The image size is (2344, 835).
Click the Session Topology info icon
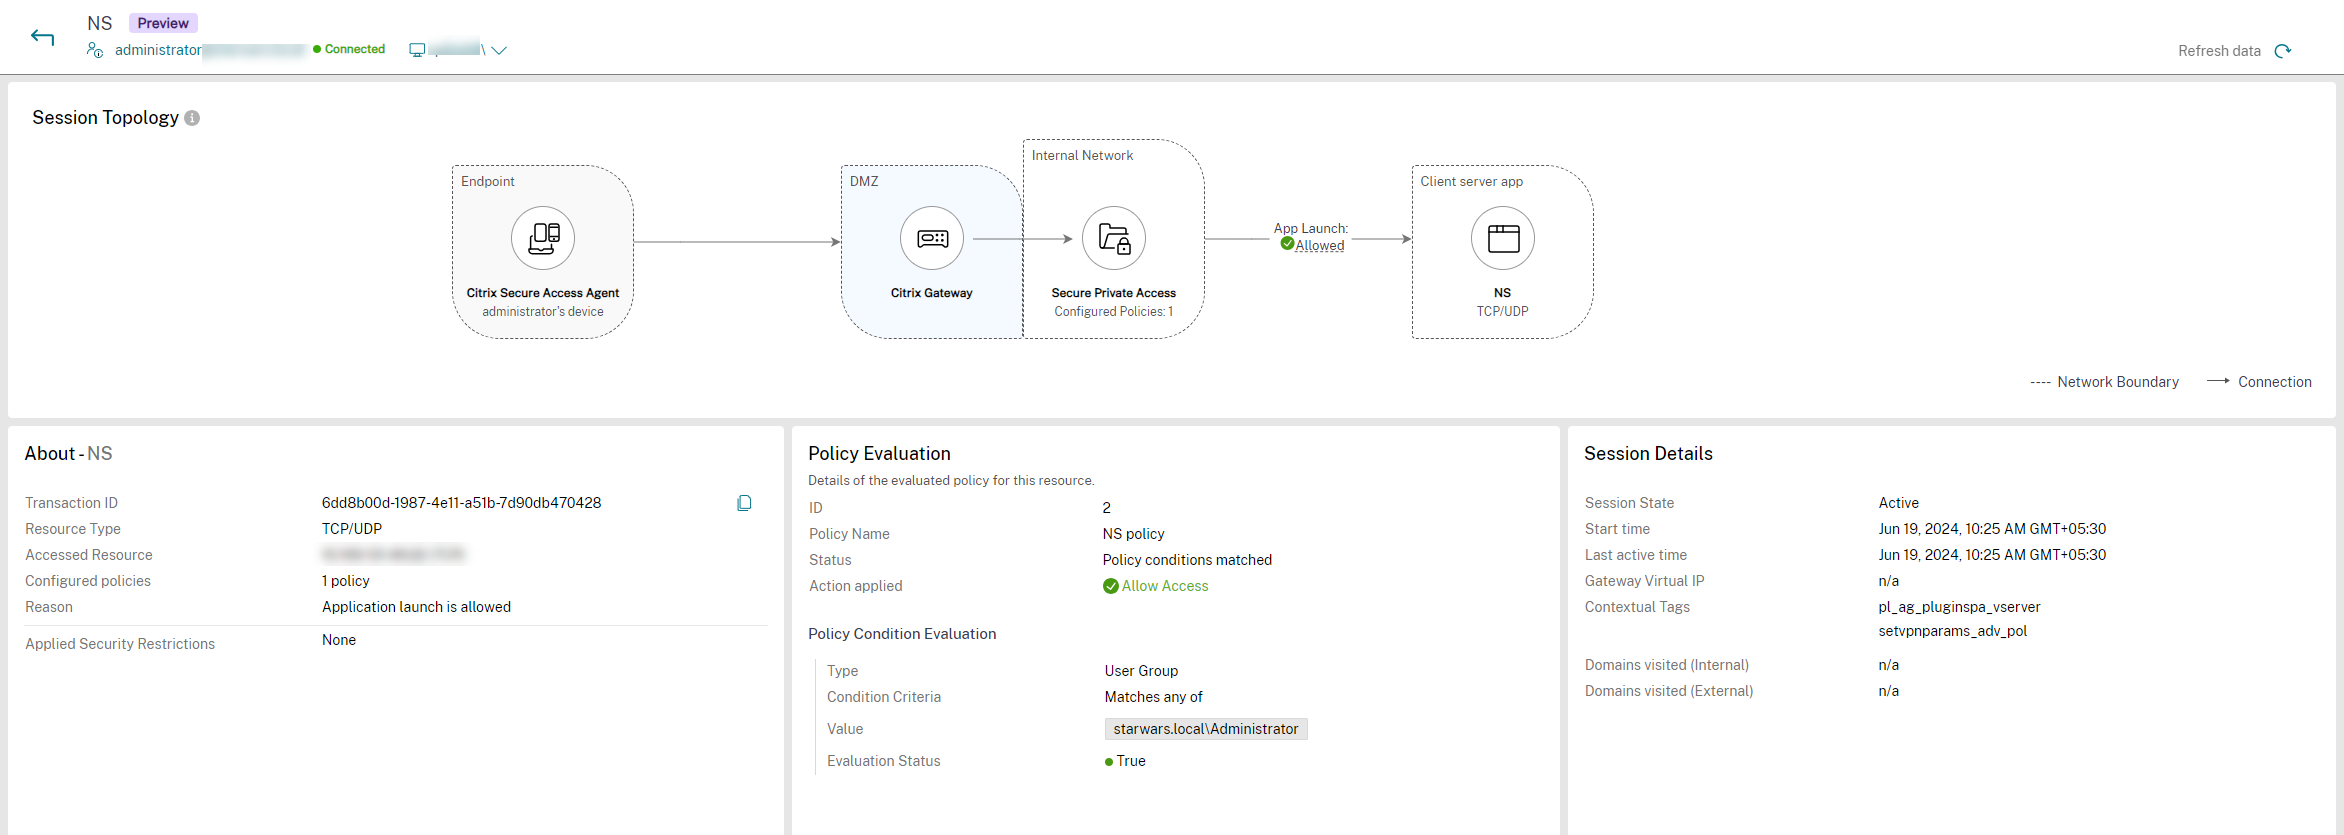coord(192,118)
